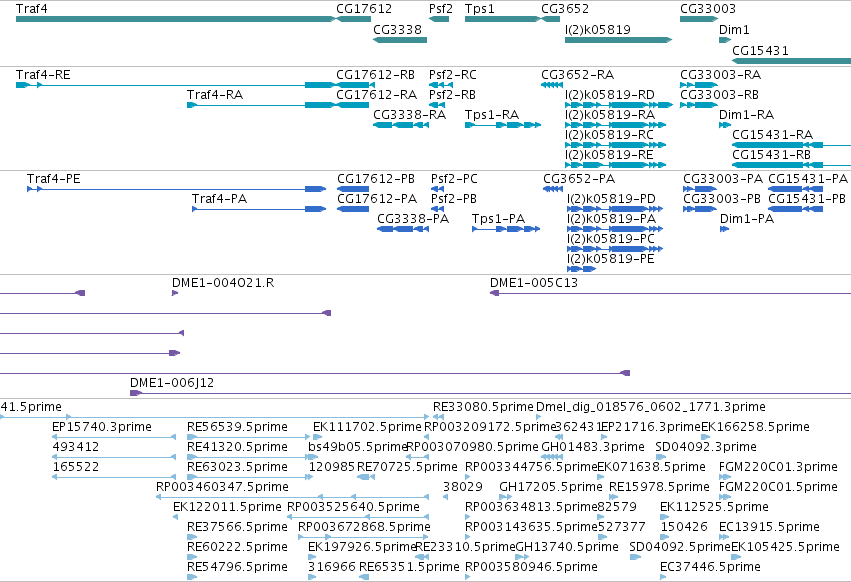The width and height of the screenshot is (851, 582).
Task: Select the EK111702.5prime EST label
Action: click(367, 427)
